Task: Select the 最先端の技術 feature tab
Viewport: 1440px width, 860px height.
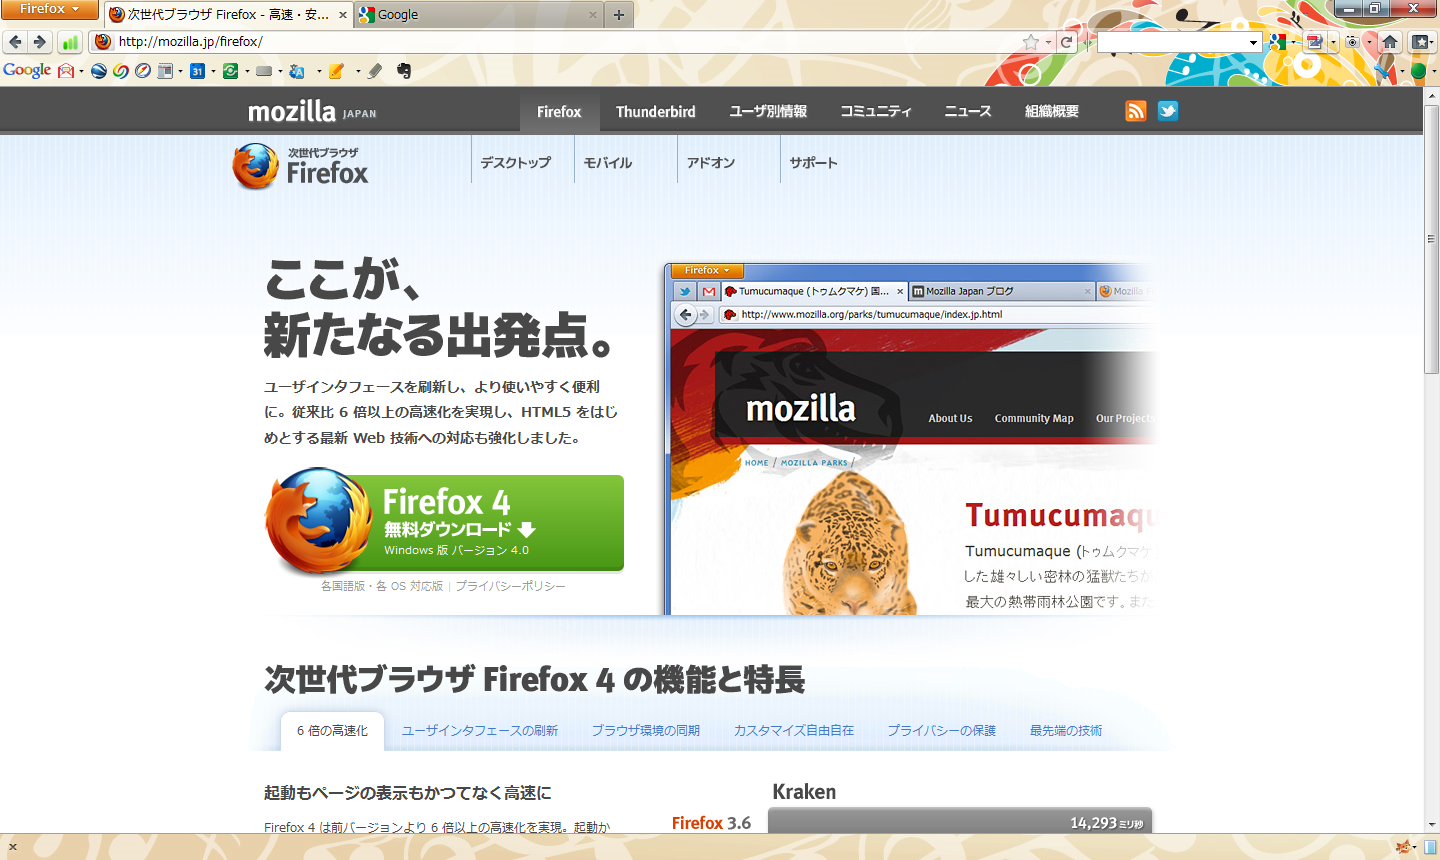Action: (1066, 731)
